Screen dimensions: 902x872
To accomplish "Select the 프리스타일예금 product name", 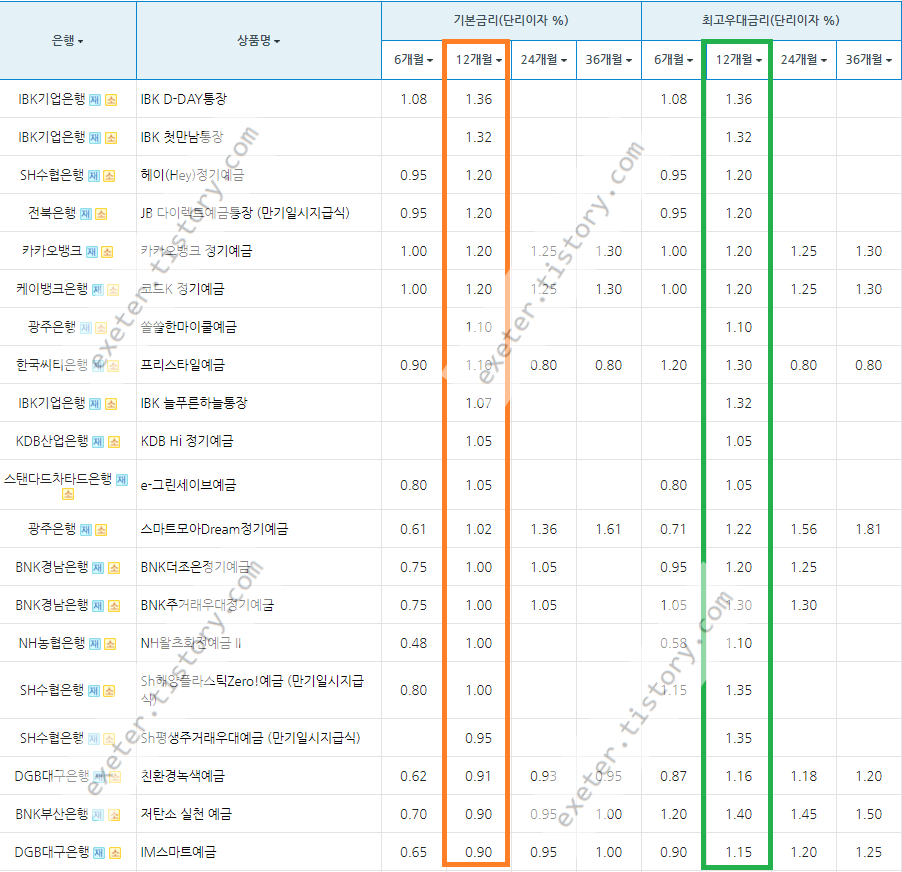I will [183, 365].
